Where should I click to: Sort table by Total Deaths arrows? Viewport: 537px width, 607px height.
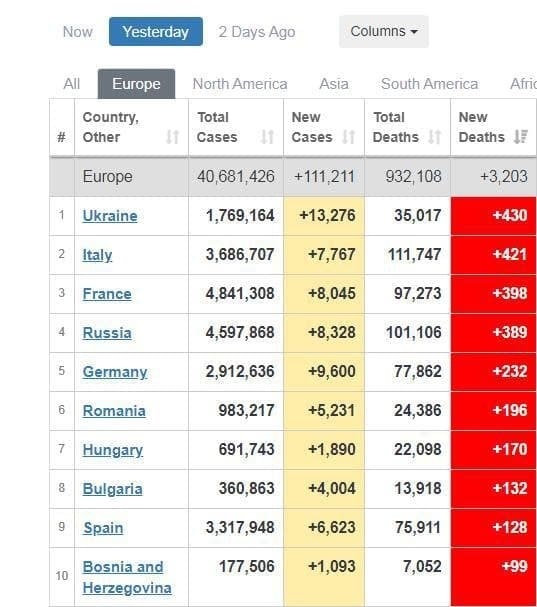[435, 137]
